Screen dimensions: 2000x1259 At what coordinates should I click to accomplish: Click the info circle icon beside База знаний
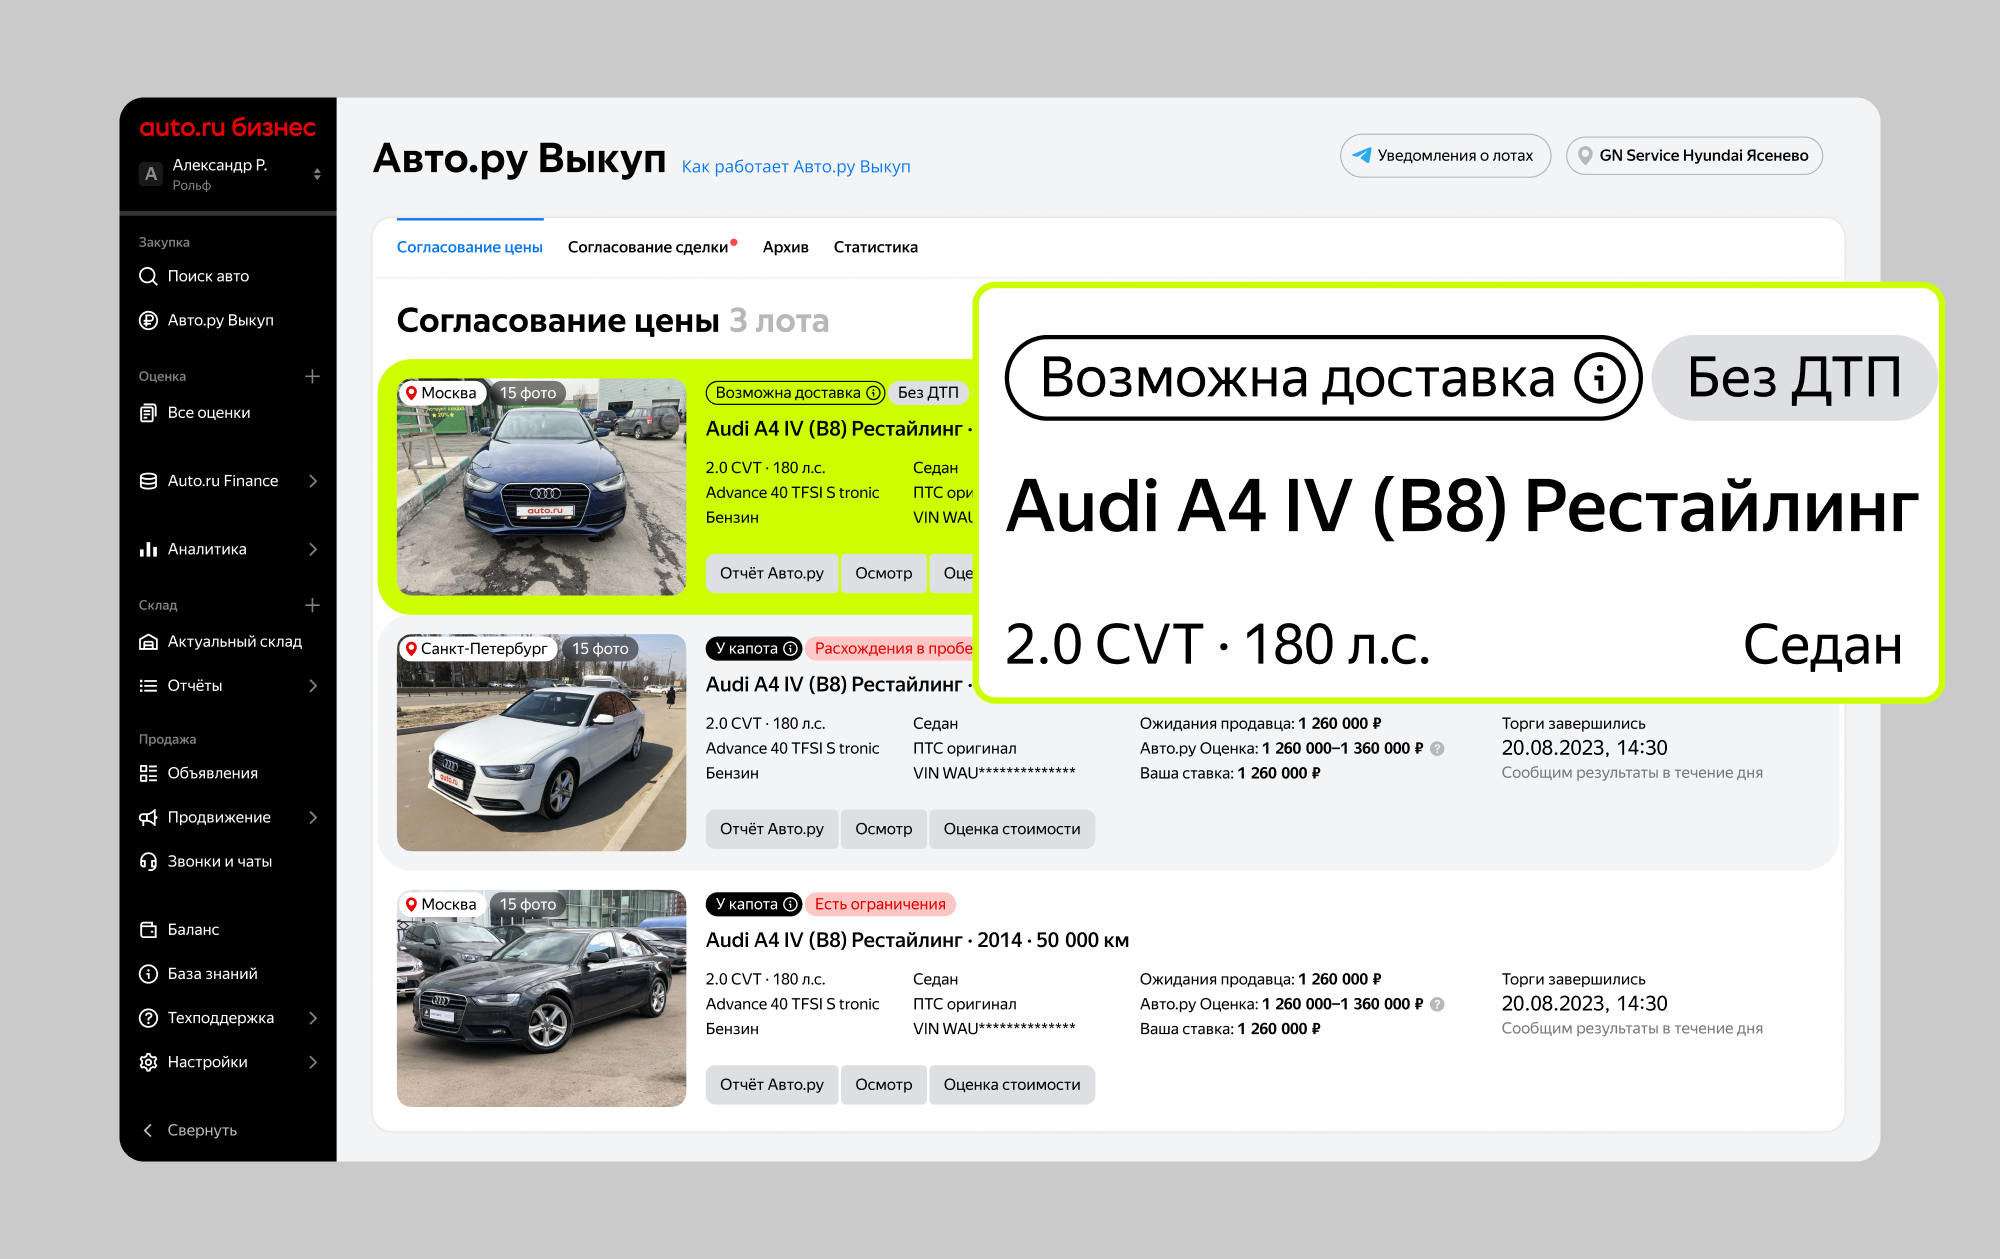pos(148,974)
